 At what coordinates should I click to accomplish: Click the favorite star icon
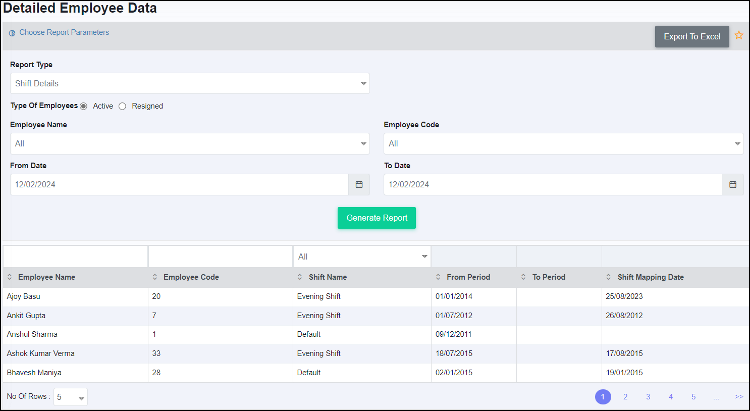pos(739,36)
